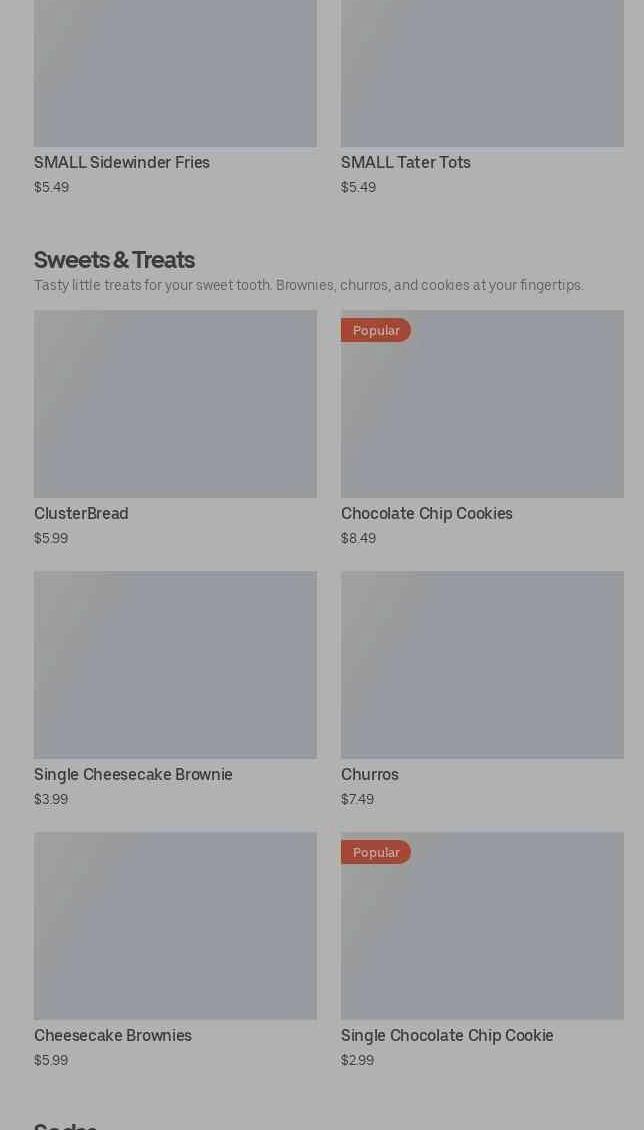The image size is (644, 1130).
Task: Click the Sweets & Treats section heading
Action: (x=114, y=260)
